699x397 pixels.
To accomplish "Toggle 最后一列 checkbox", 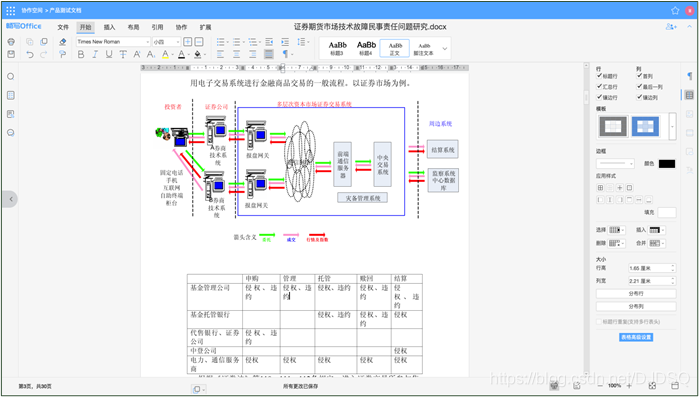I will 639,86.
